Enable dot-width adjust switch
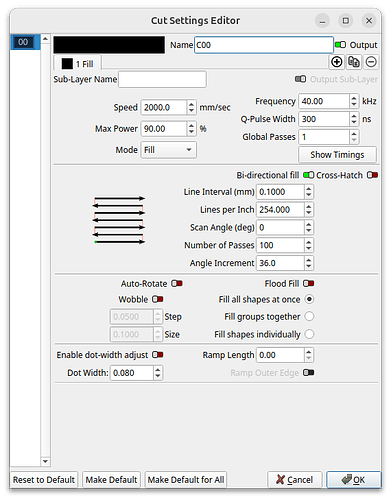The height and width of the screenshot is (500, 390). pyautogui.click(x=158, y=355)
